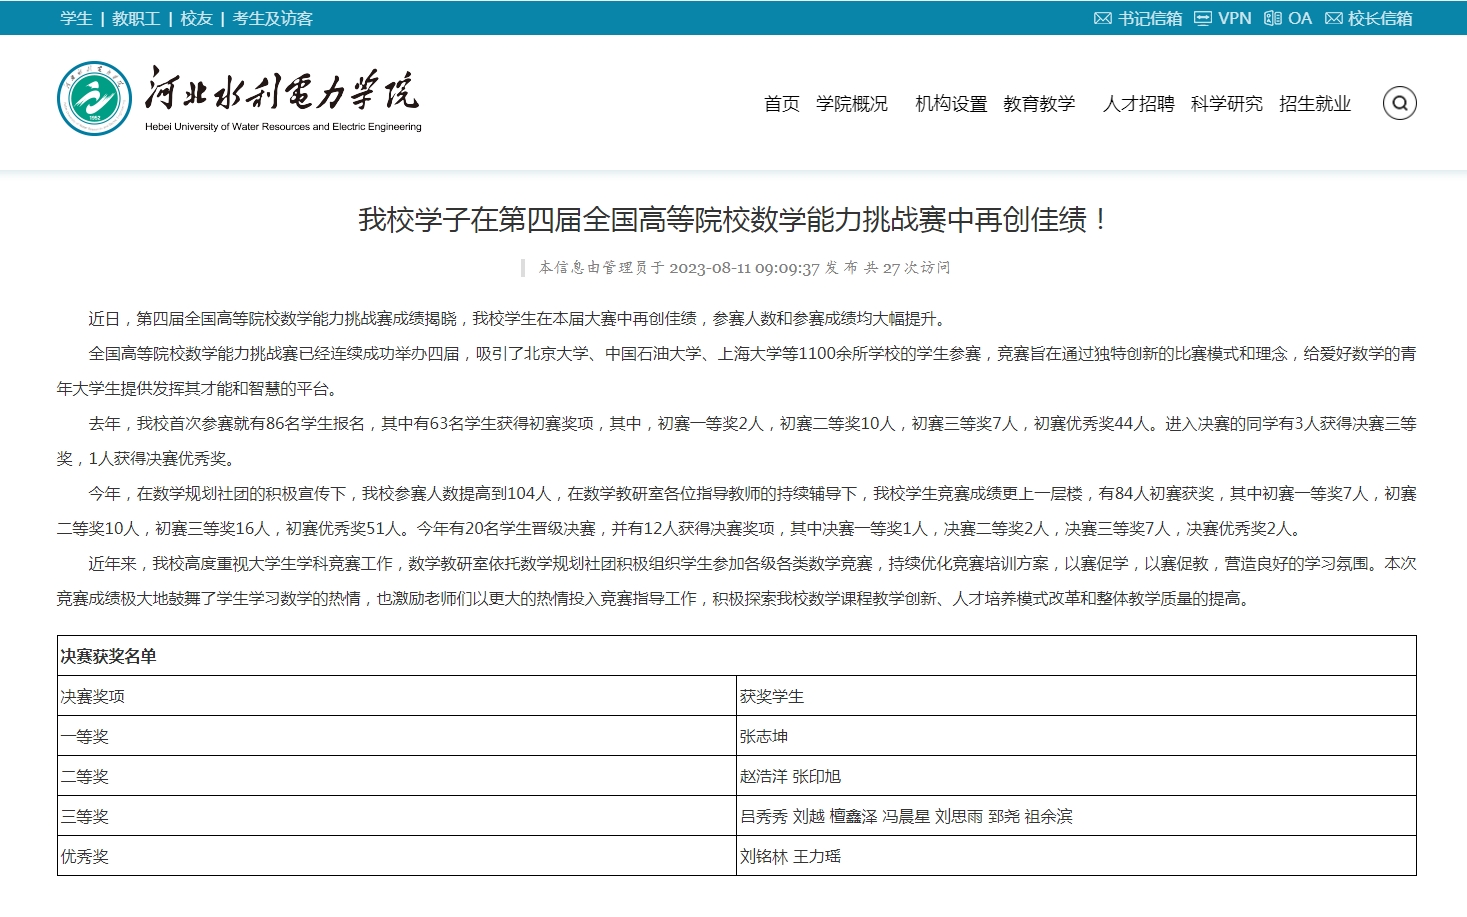This screenshot has height=917, width=1467.
Task: Open VPN via the monitor icon
Action: [x=1203, y=17]
